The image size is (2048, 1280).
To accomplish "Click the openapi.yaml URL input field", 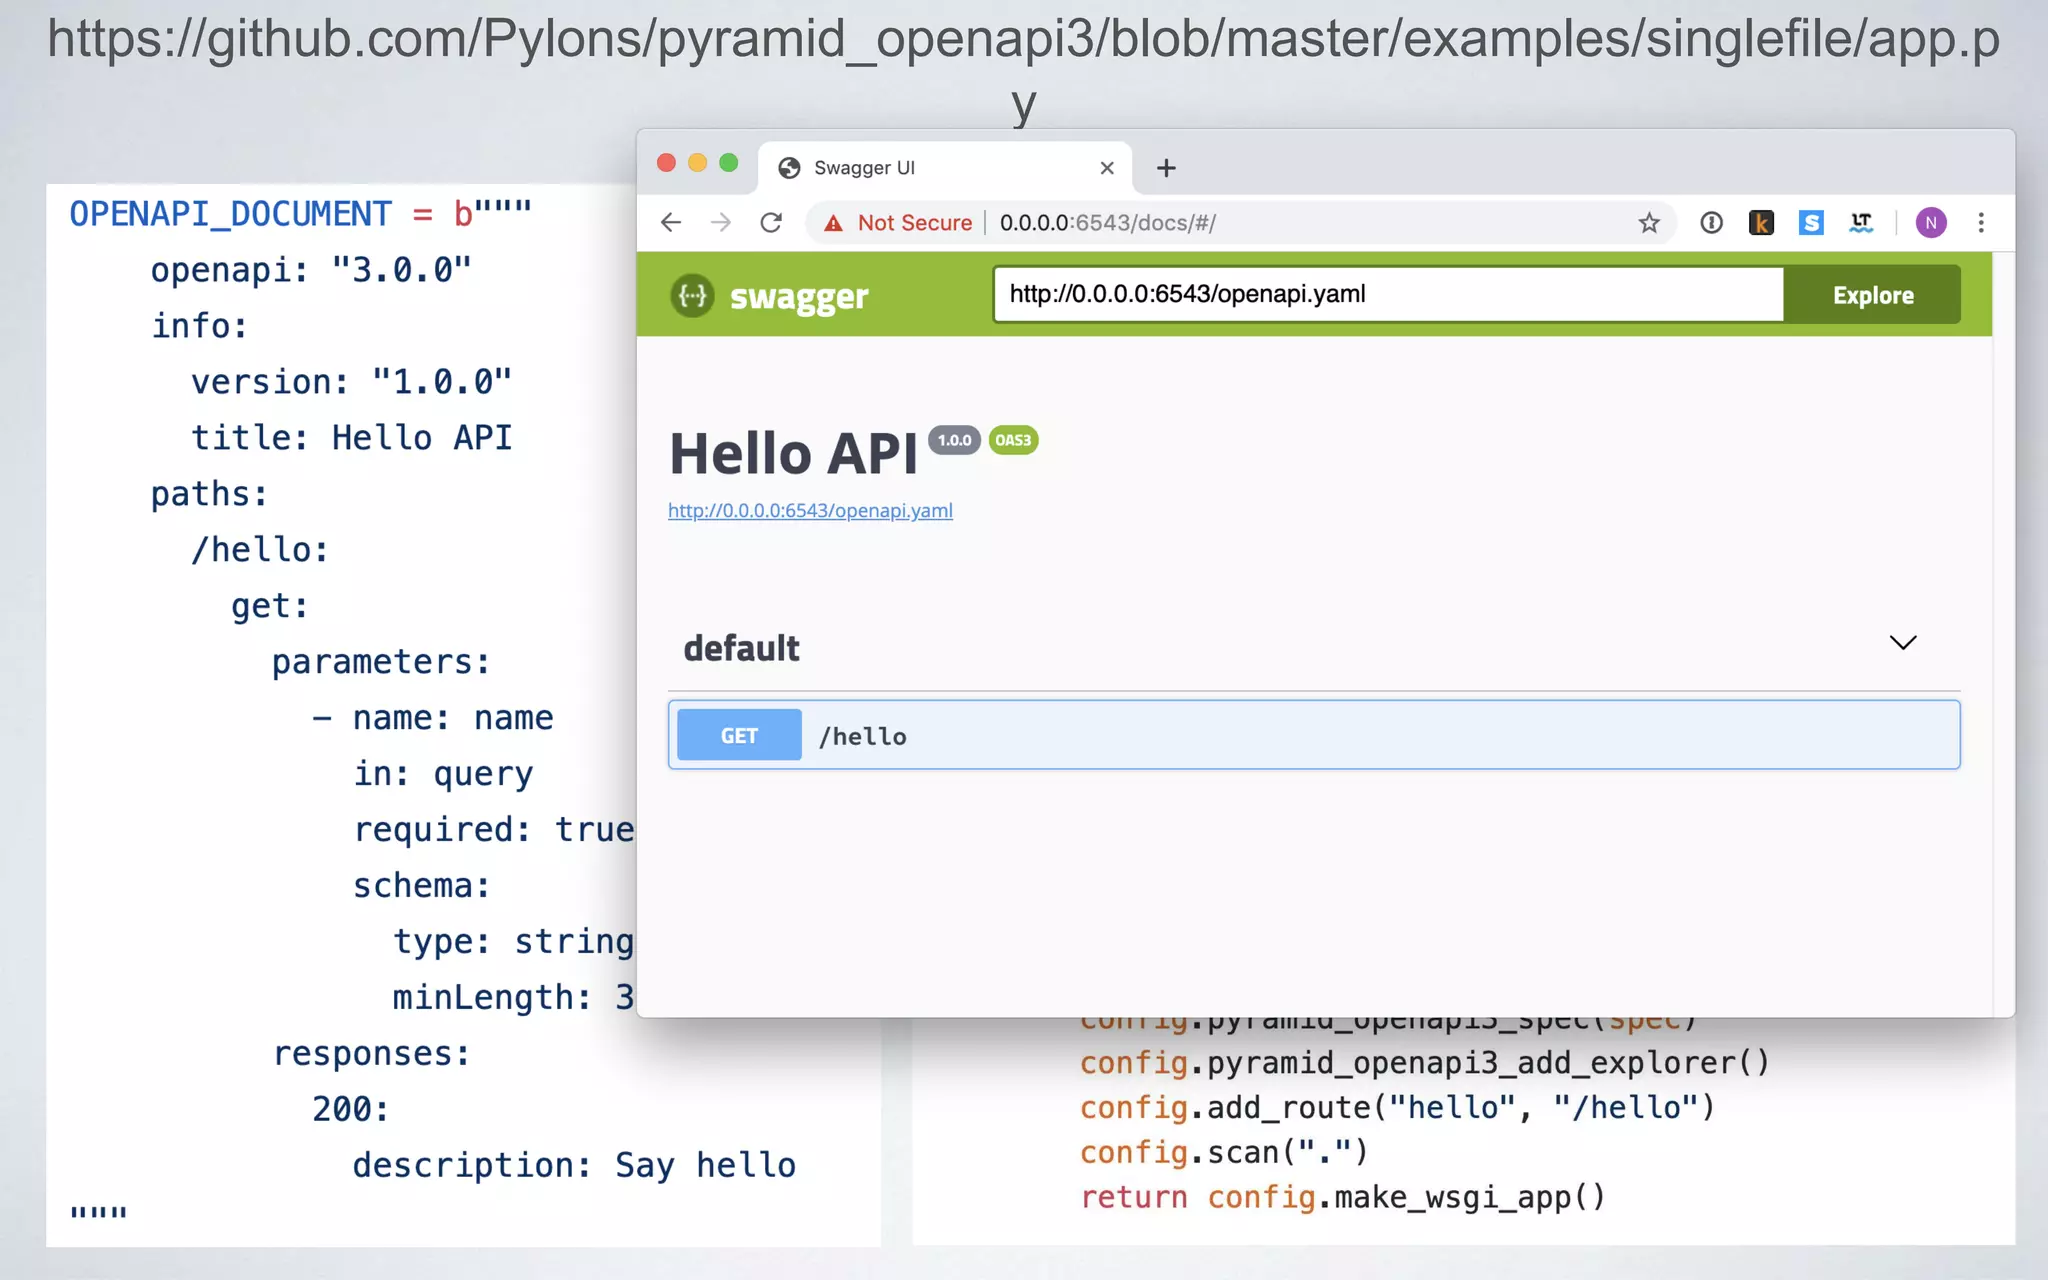I will pos(1388,294).
